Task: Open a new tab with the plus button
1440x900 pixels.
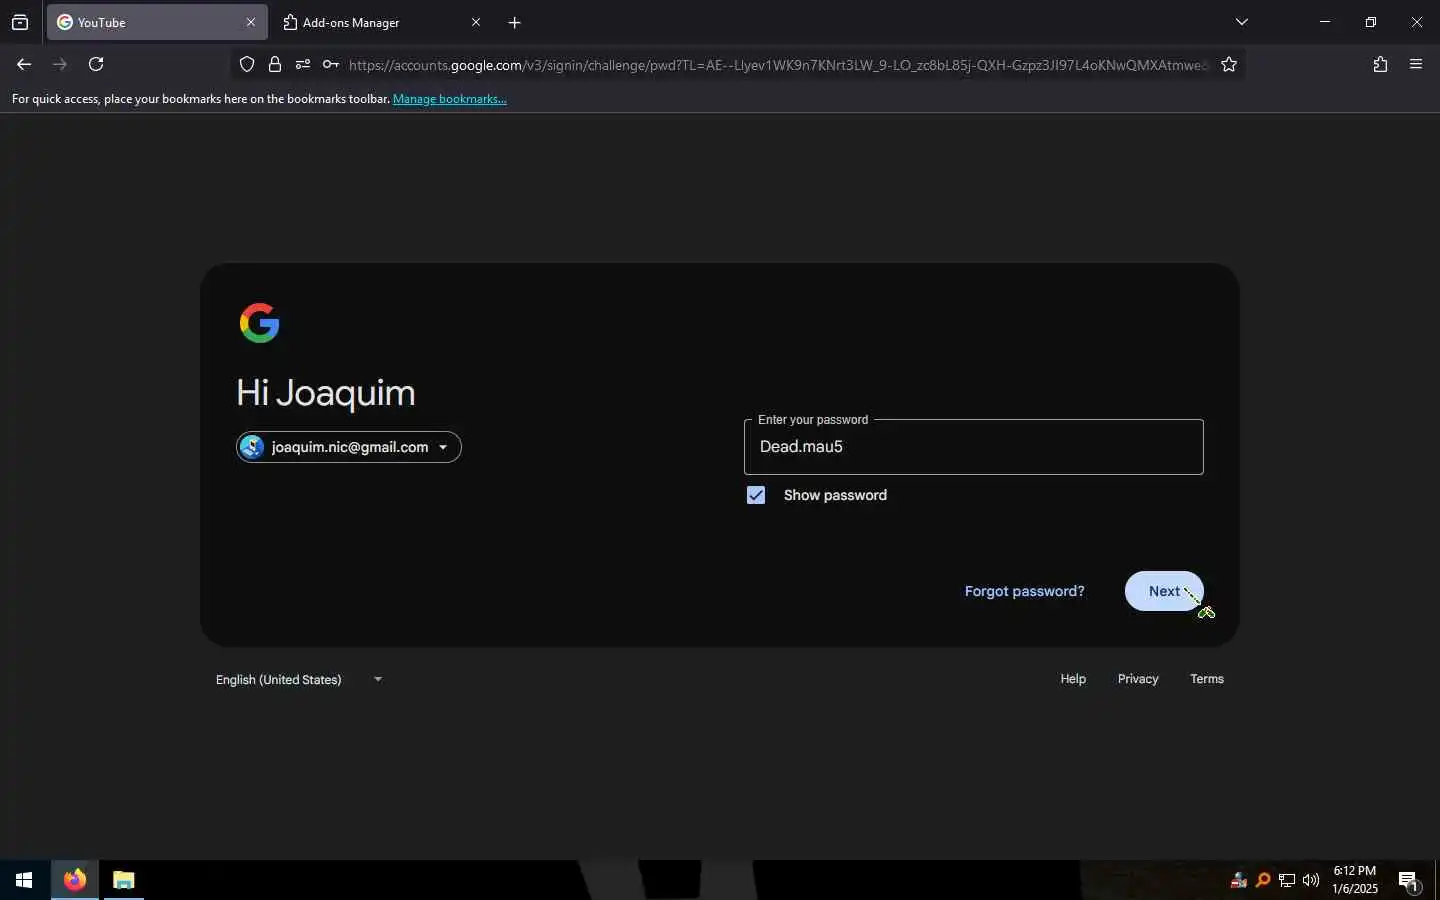Action: (514, 22)
